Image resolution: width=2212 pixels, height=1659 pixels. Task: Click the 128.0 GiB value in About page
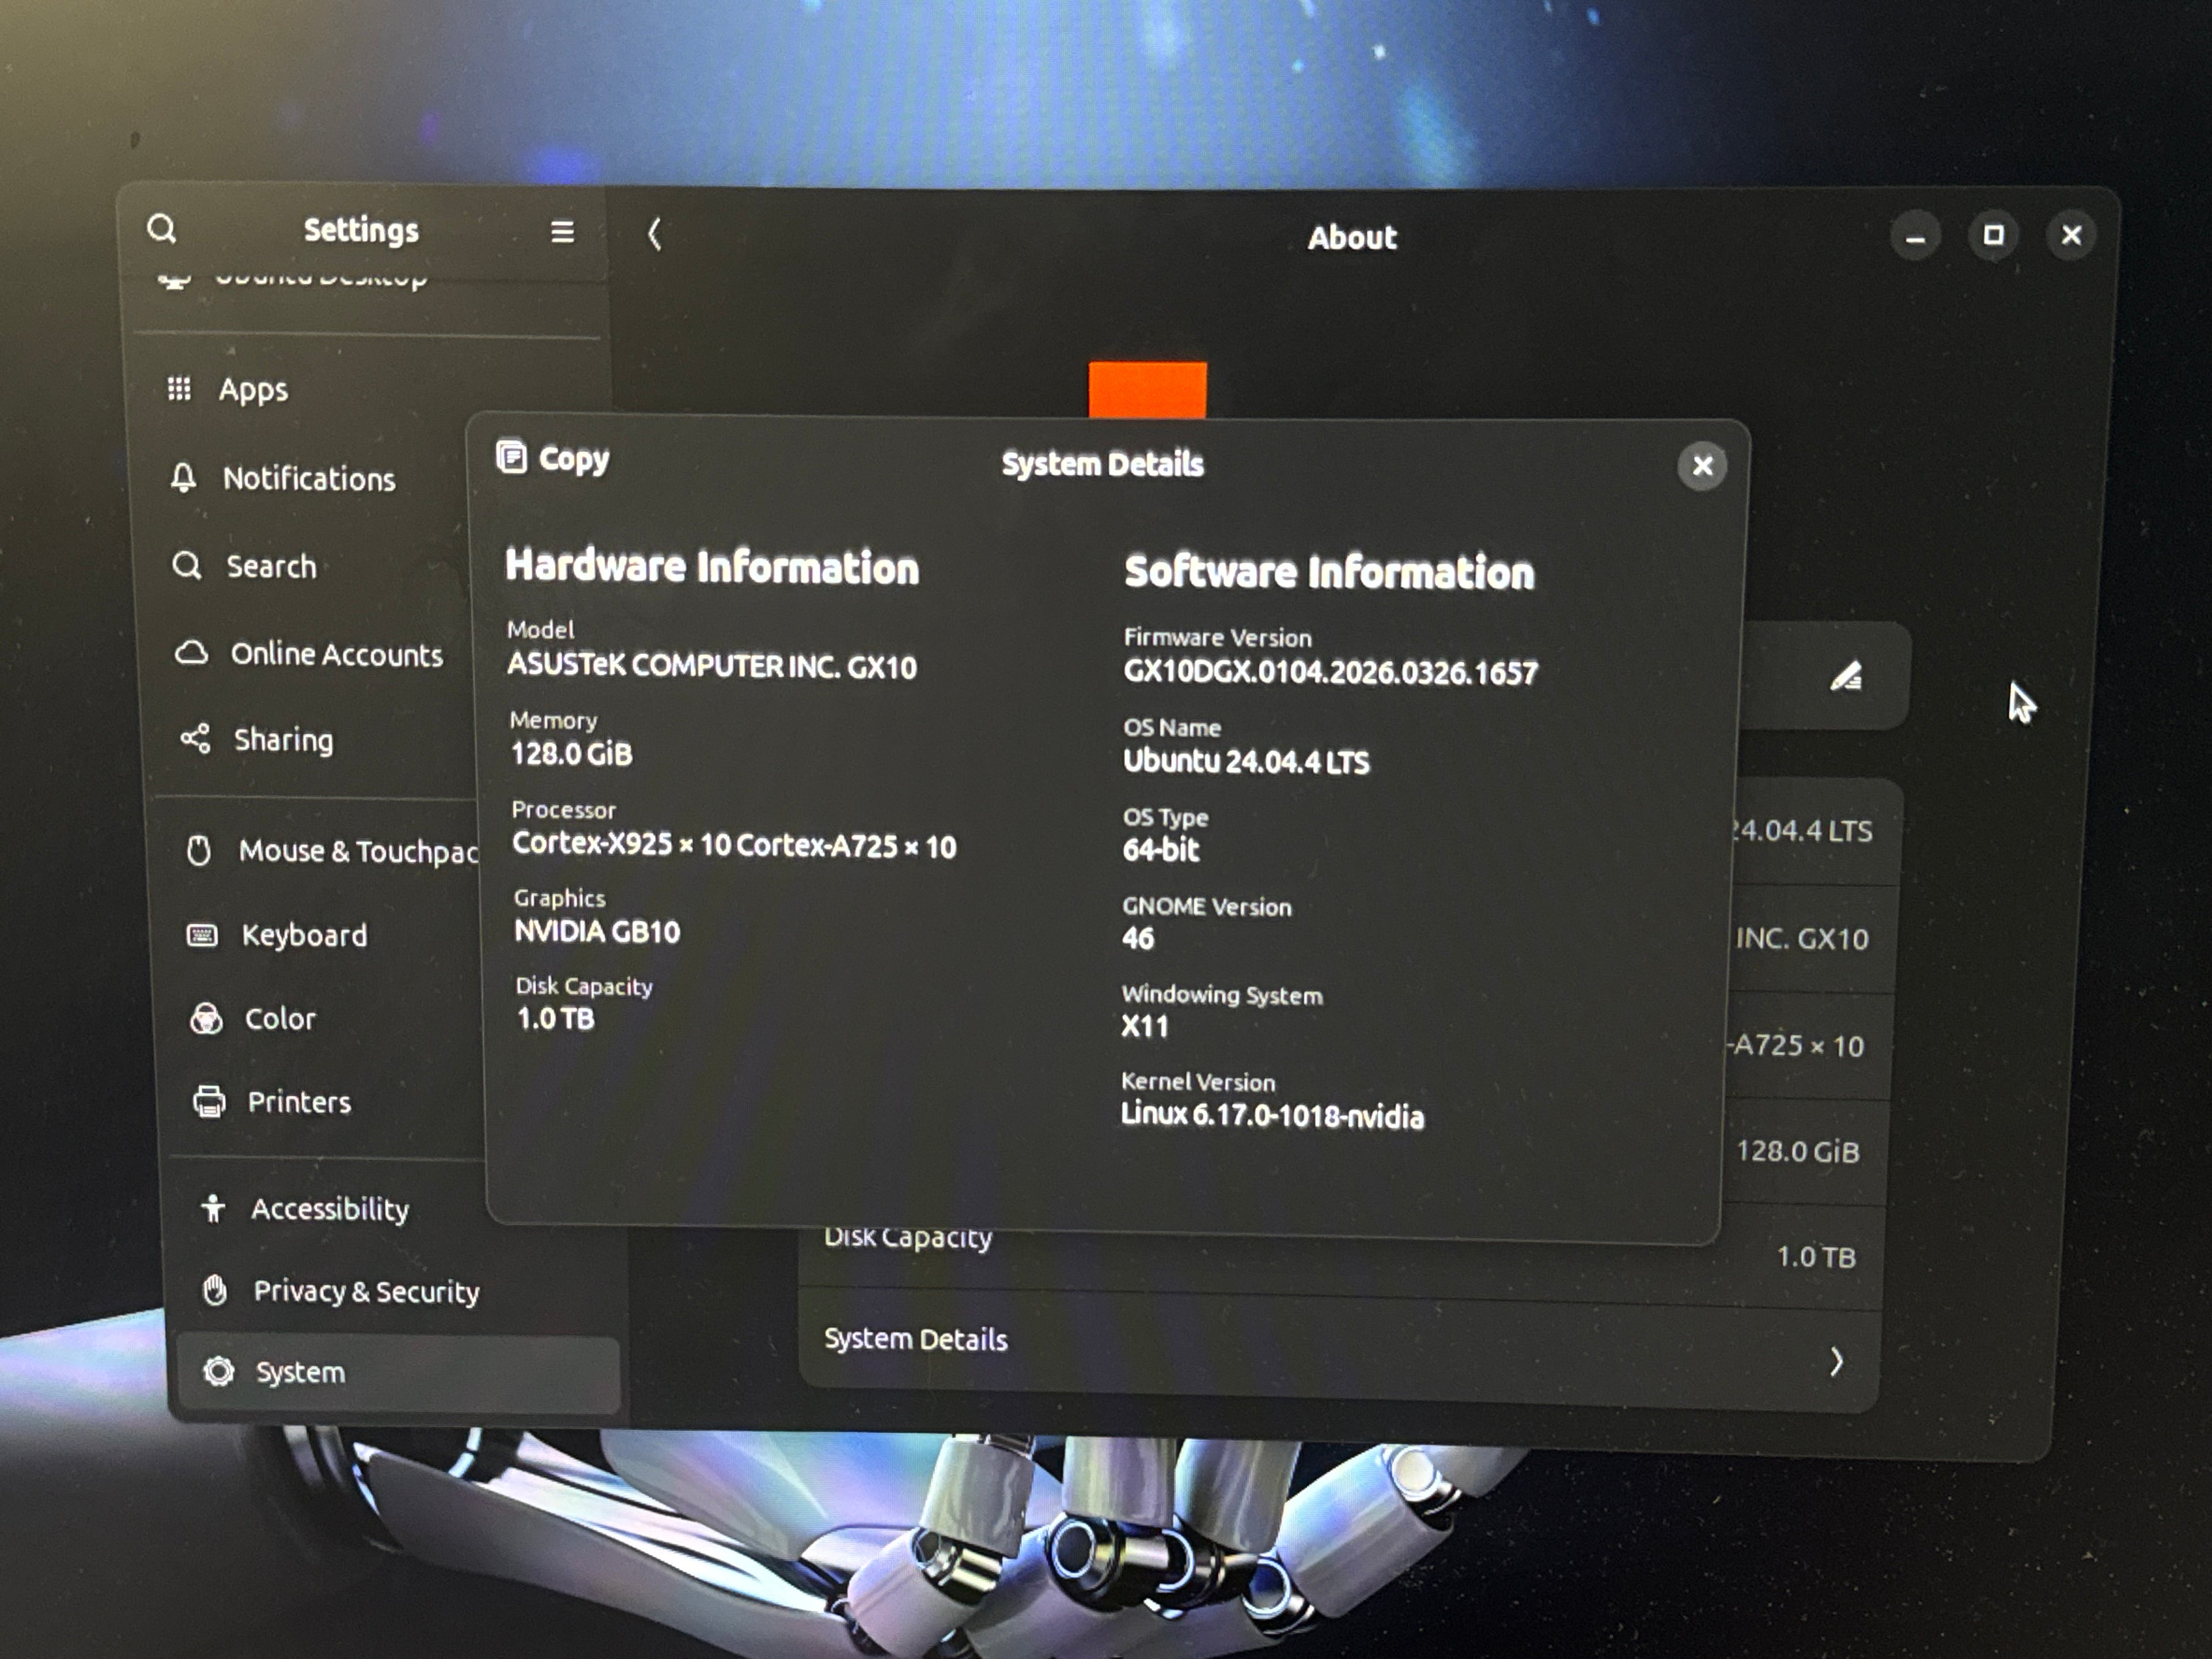point(1797,1151)
